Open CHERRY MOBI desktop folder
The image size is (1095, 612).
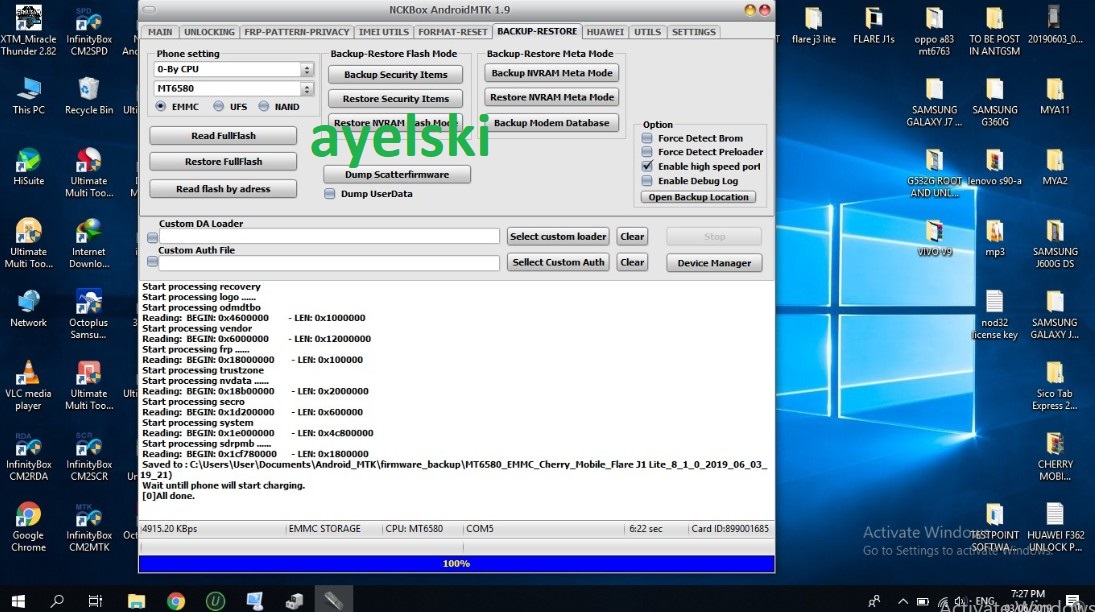click(1054, 457)
